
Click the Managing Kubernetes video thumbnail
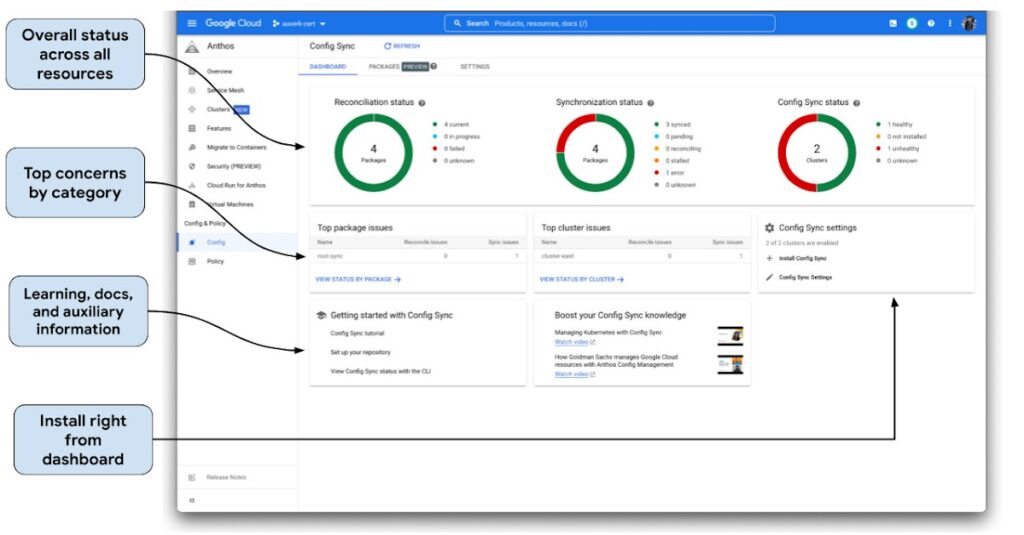(x=730, y=336)
